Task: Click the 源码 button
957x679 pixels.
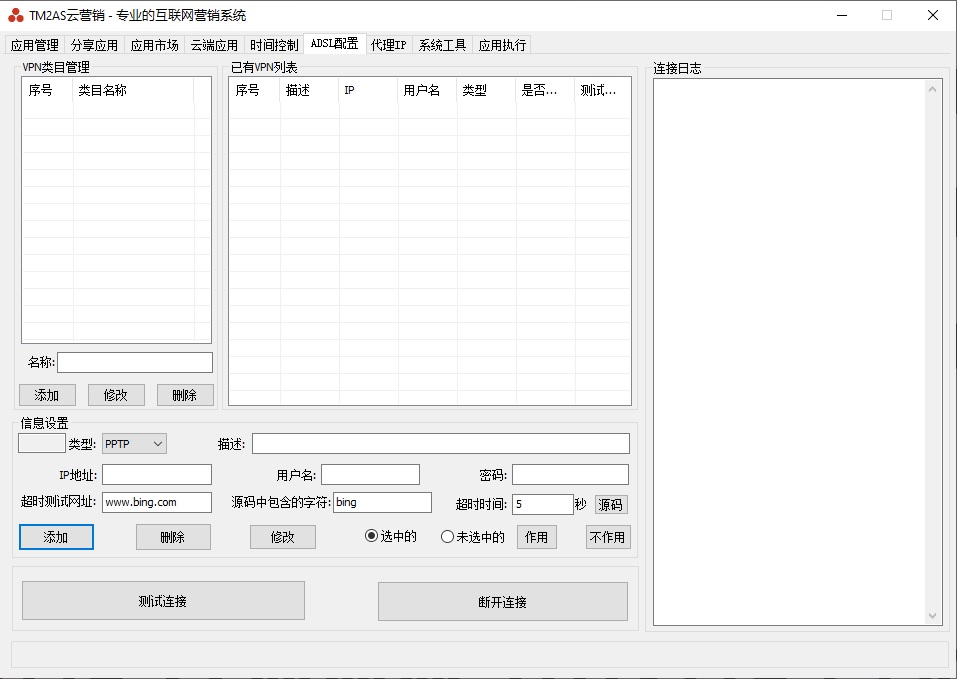Action: (x=610, y=505)
